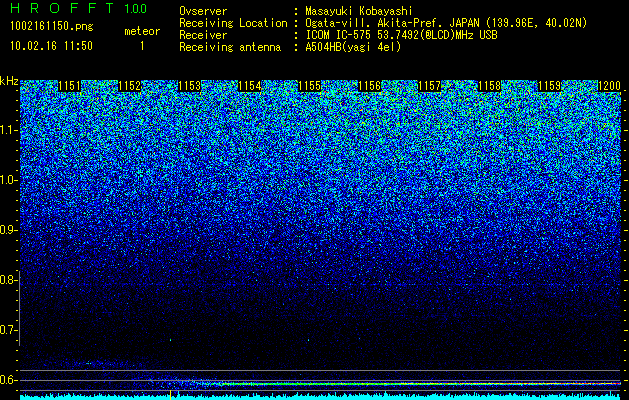Screen dimensions: 629x400
Task: Click the kHz unit label
Action: [9, 81]
